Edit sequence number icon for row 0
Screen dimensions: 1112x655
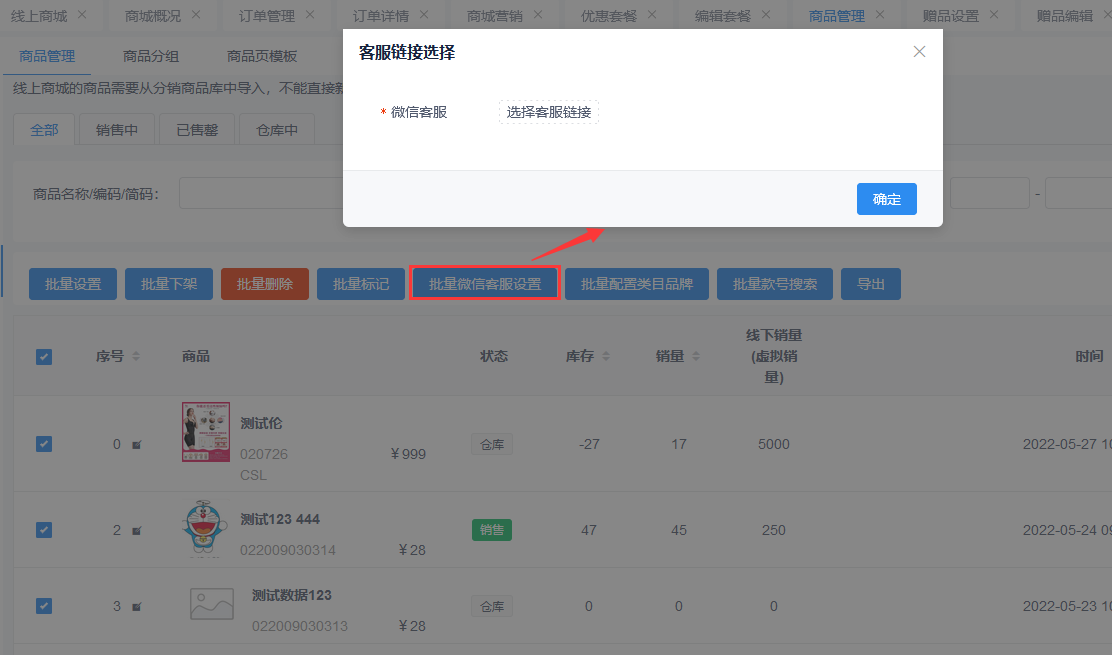point(137,445)
